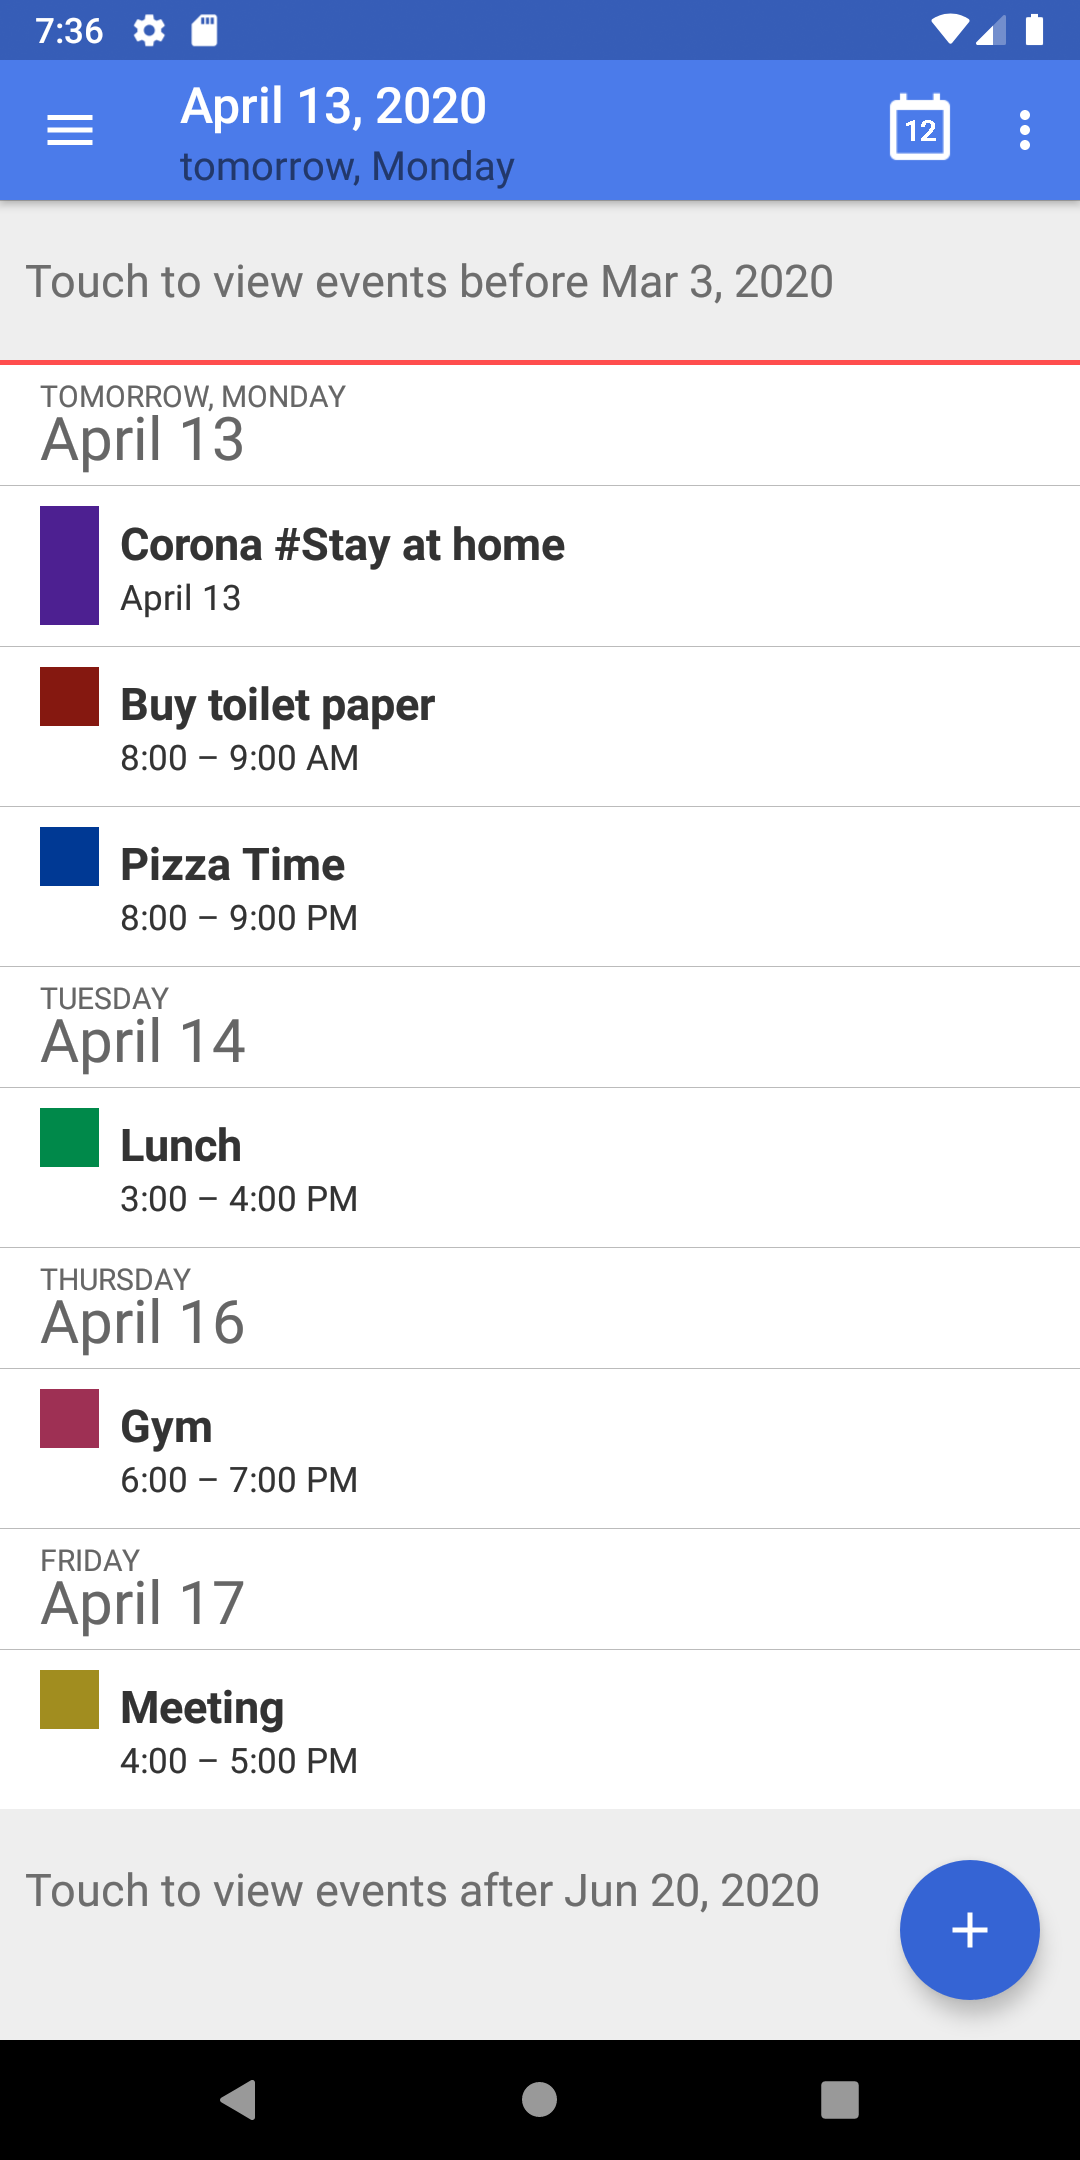This screenshot has width=1080, height=2160.
Task: Tap the April 13, 2020 title date
Action: (x=334, y=107)
